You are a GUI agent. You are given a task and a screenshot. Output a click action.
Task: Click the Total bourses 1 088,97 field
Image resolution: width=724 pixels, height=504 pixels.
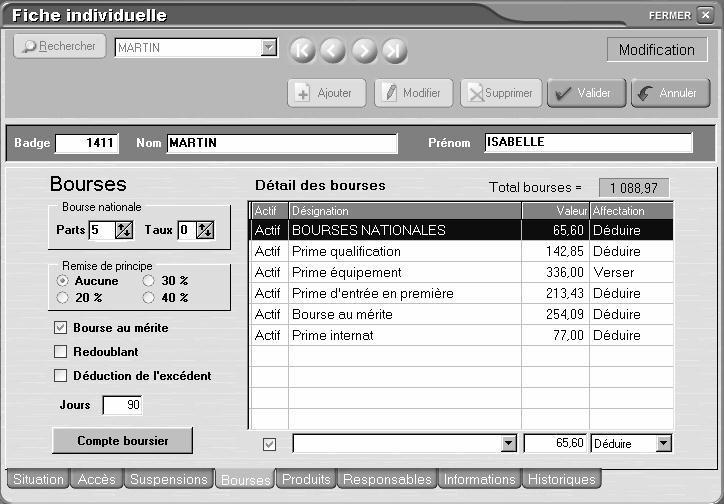click(x=634, y=188)
